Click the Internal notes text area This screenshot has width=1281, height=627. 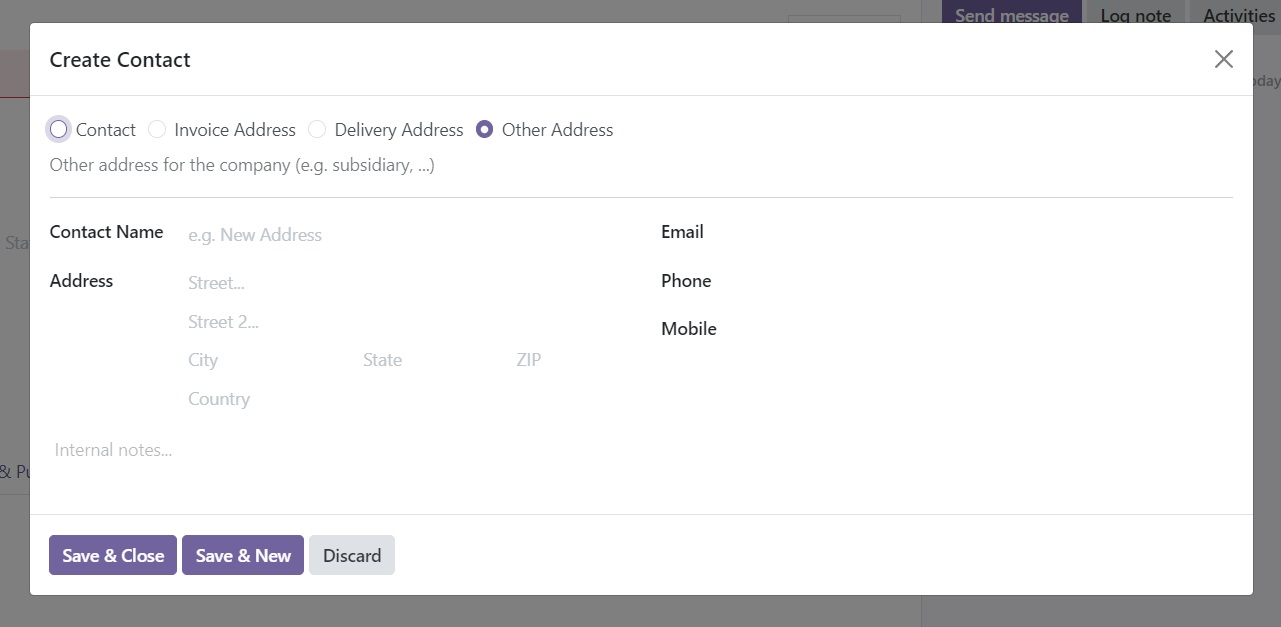[641, 450]
